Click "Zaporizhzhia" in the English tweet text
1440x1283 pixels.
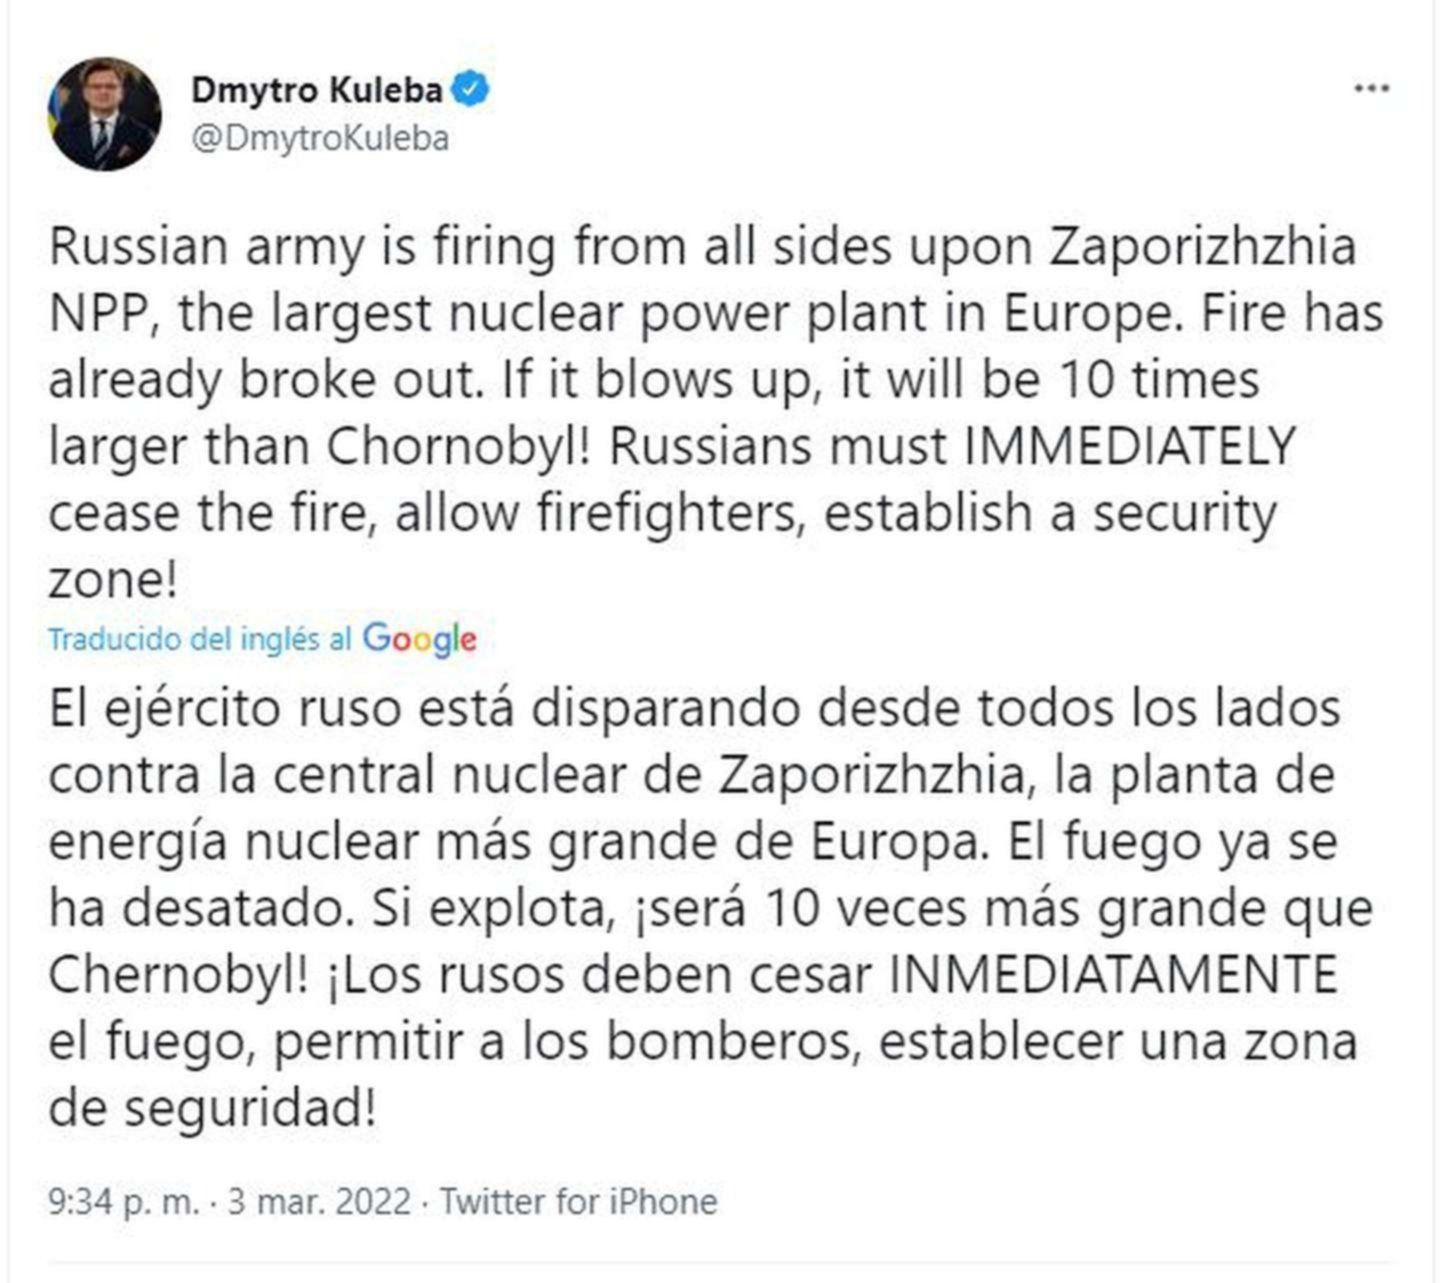pos(1202,246)
